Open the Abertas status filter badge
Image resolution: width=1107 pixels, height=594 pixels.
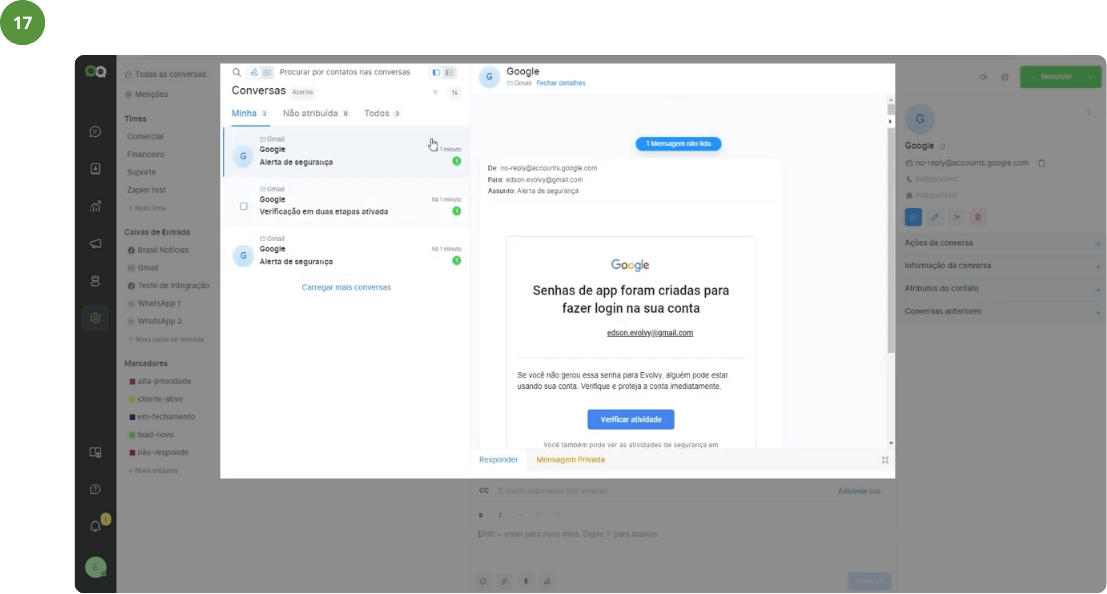[302, 92]
